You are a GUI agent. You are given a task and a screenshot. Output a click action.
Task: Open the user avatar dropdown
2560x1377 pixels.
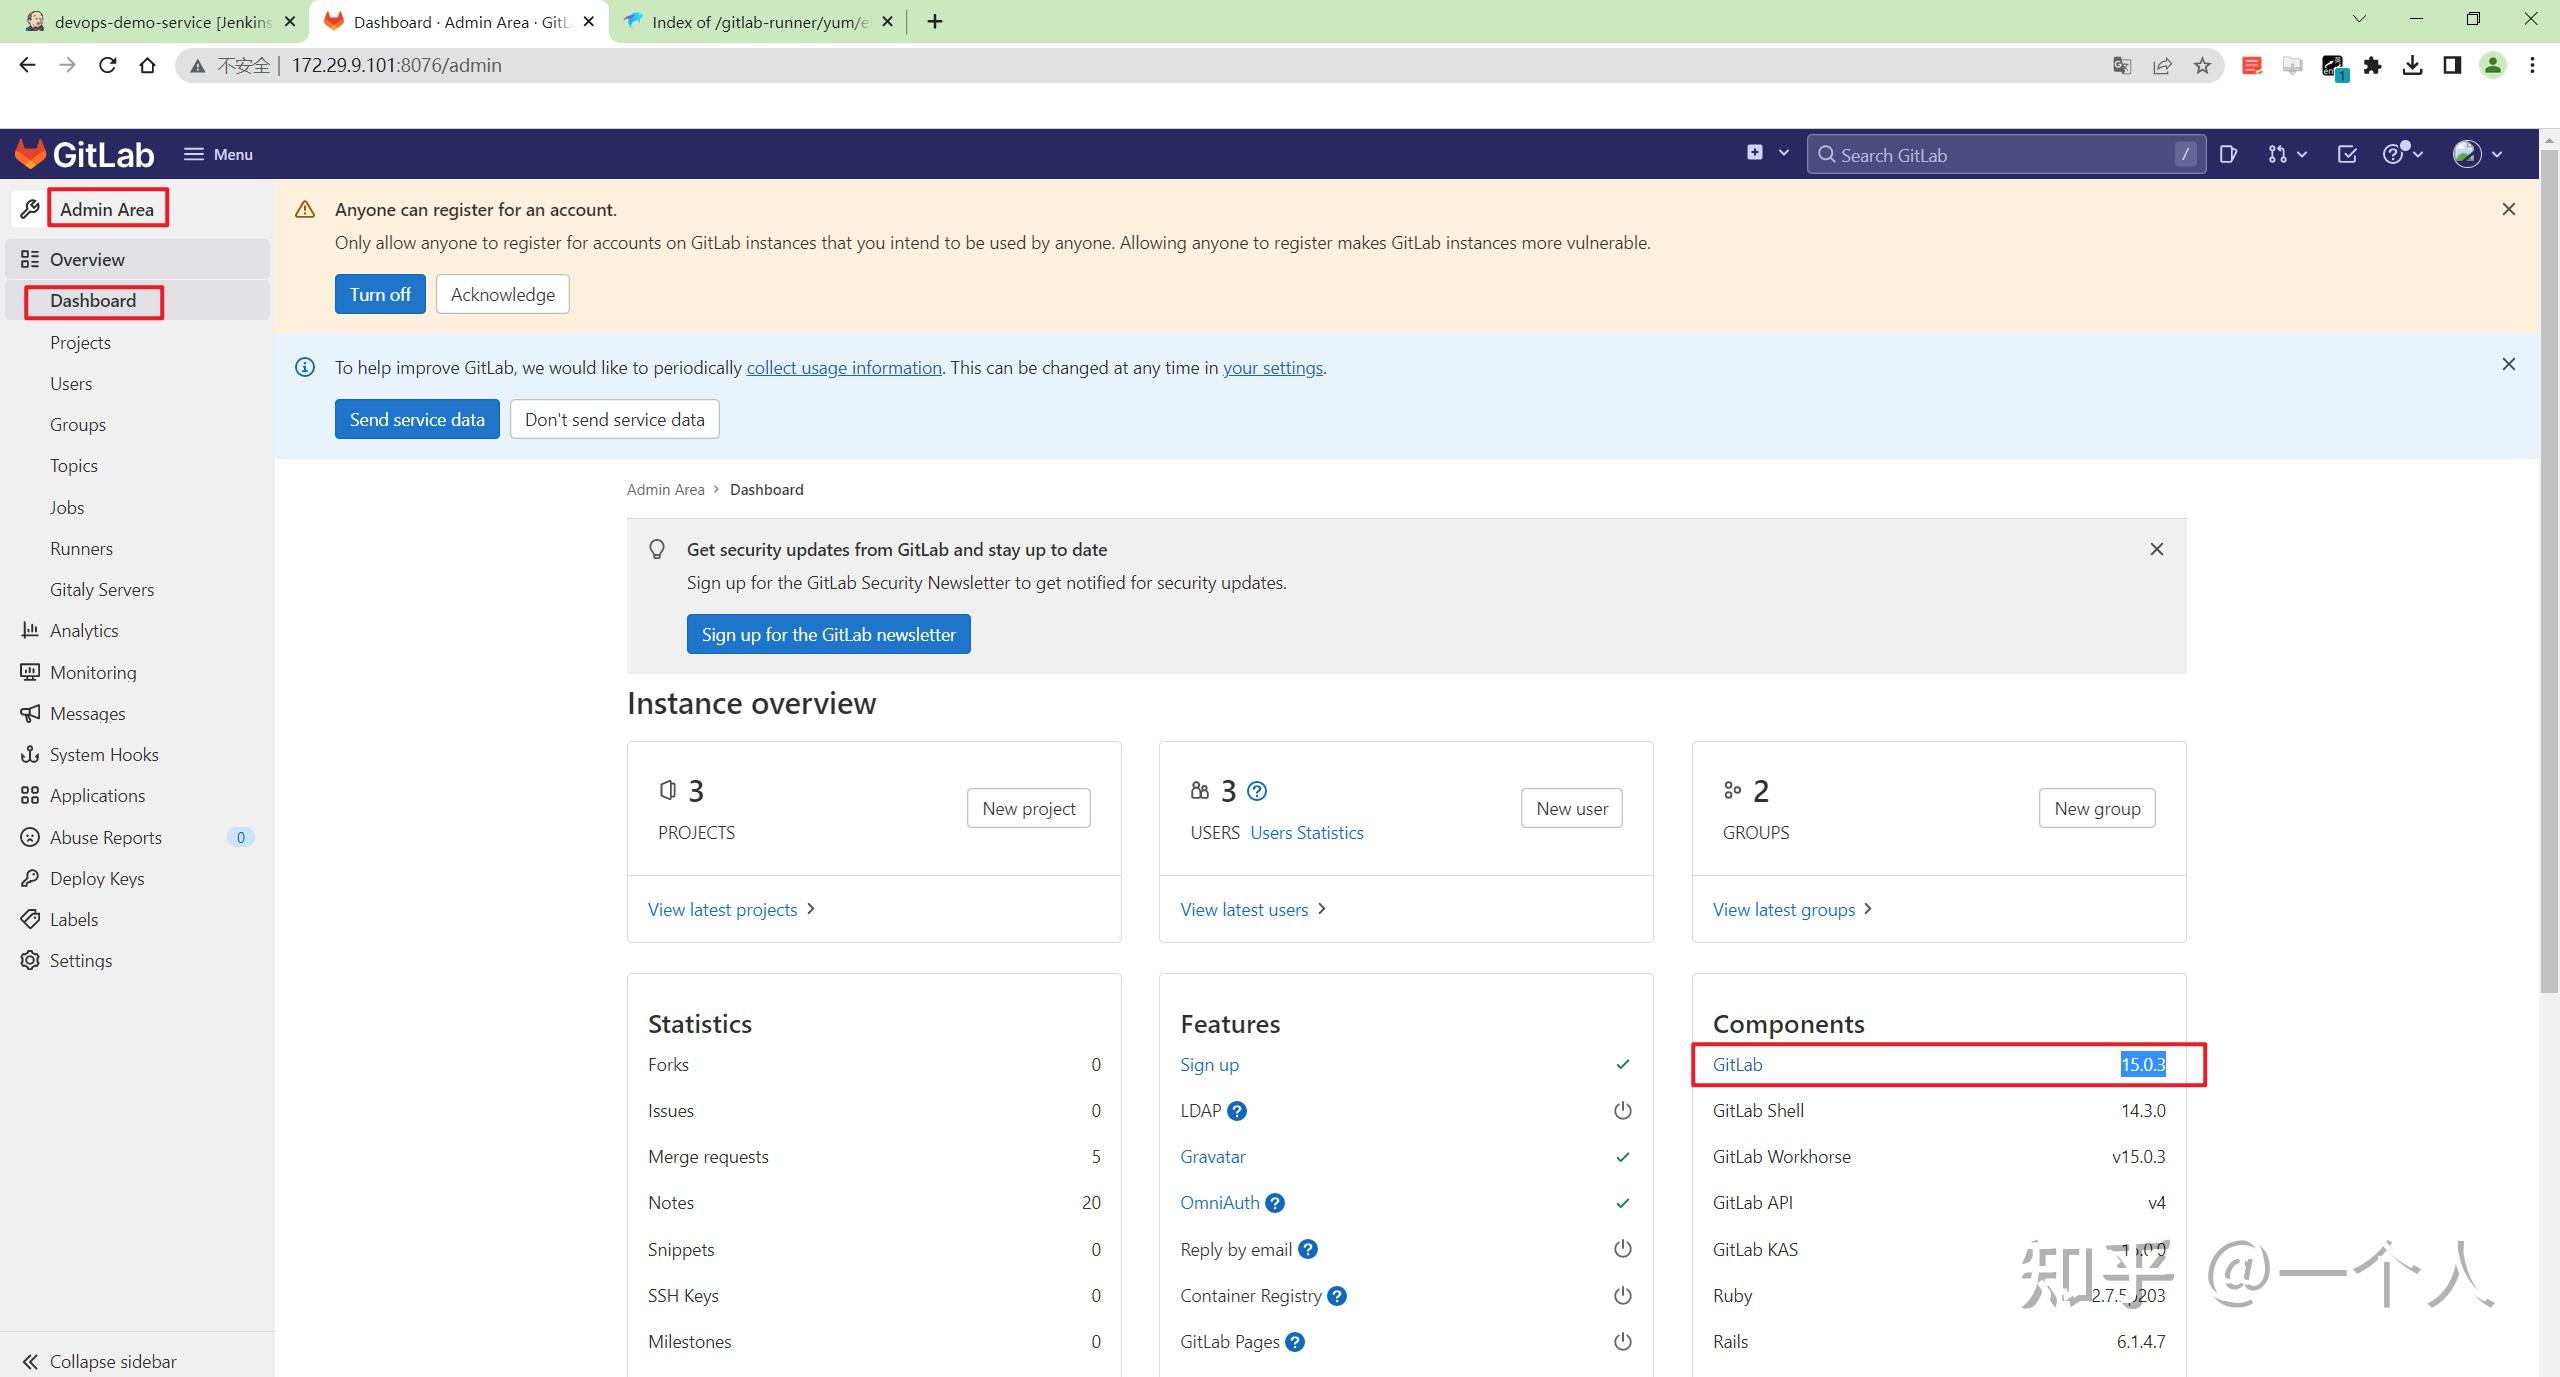(x=2477, y=154)
